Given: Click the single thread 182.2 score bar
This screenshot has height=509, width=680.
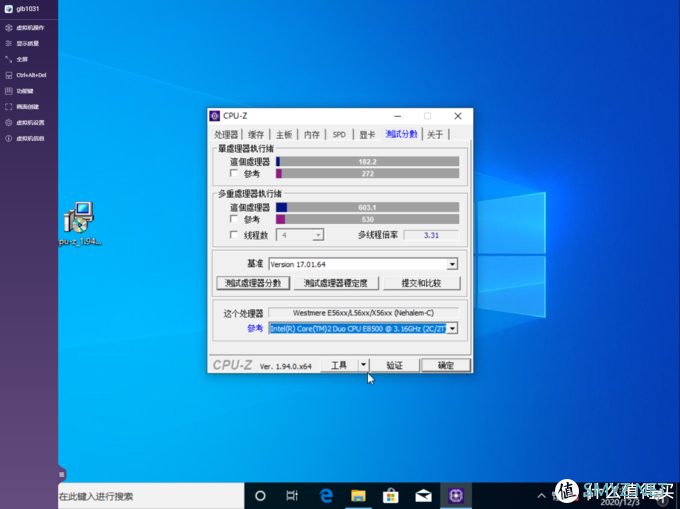Looking at the screenshot, I should click(x=367, y=162).
